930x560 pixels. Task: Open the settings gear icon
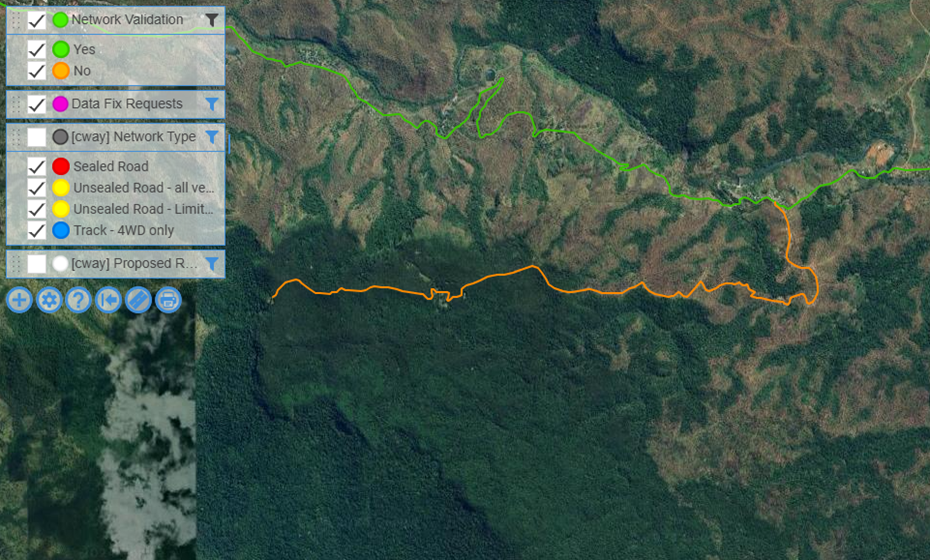(49, 300)
